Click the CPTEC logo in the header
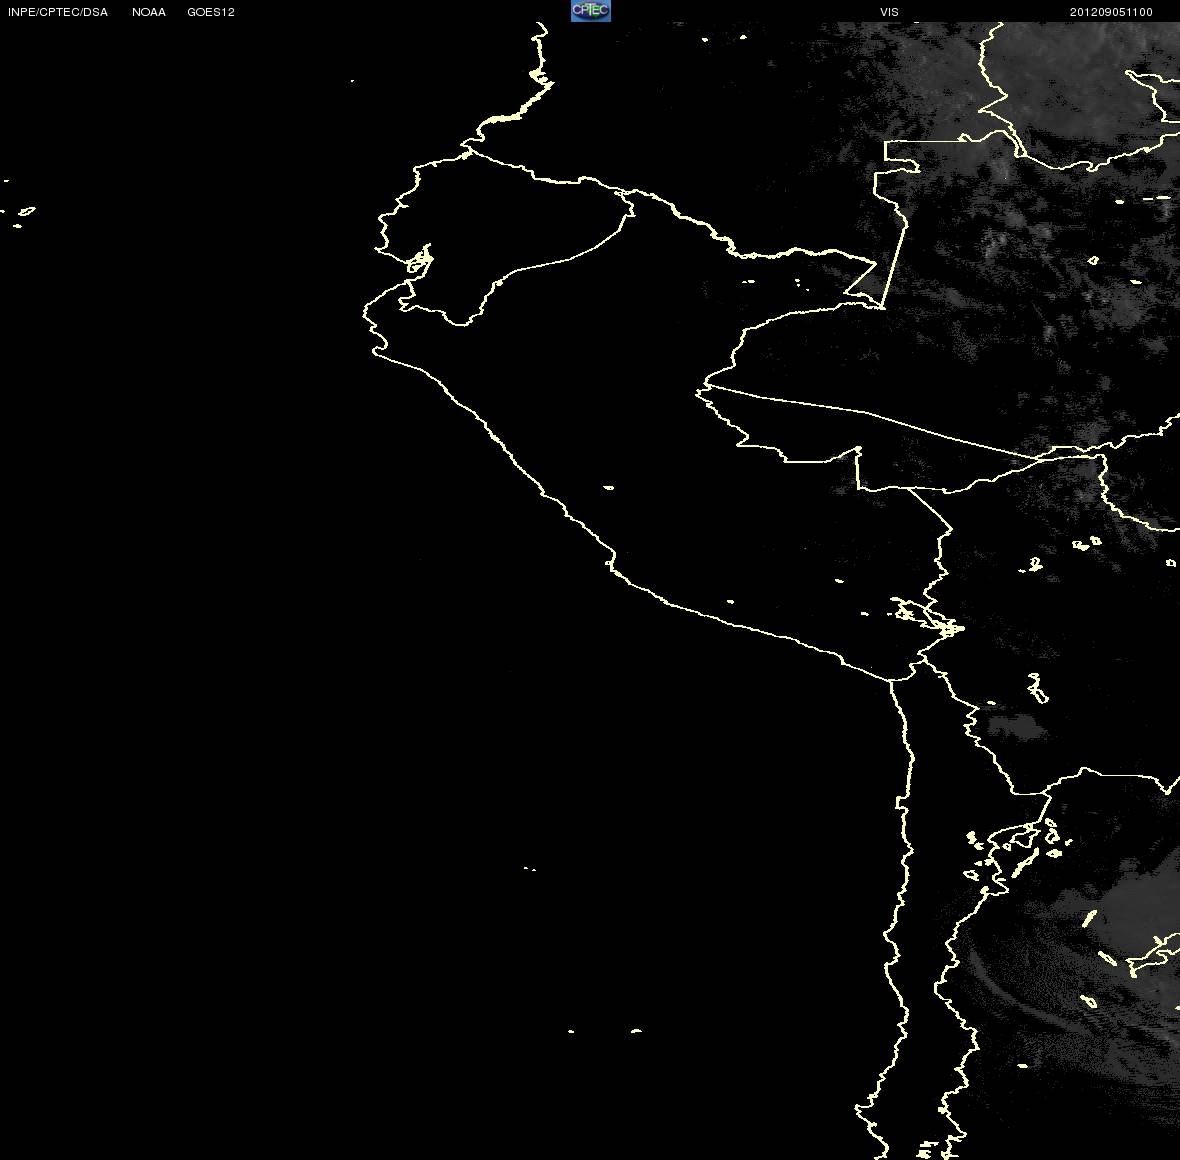The width and height of the screenshot is (1180, 1160). (591, 11)
